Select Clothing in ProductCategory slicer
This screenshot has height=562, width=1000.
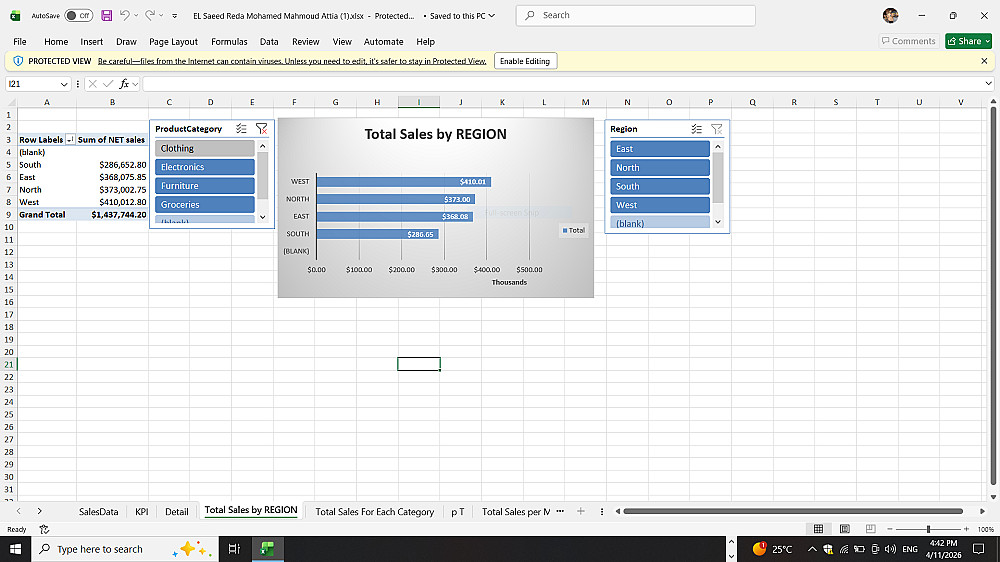pos(205,148)
